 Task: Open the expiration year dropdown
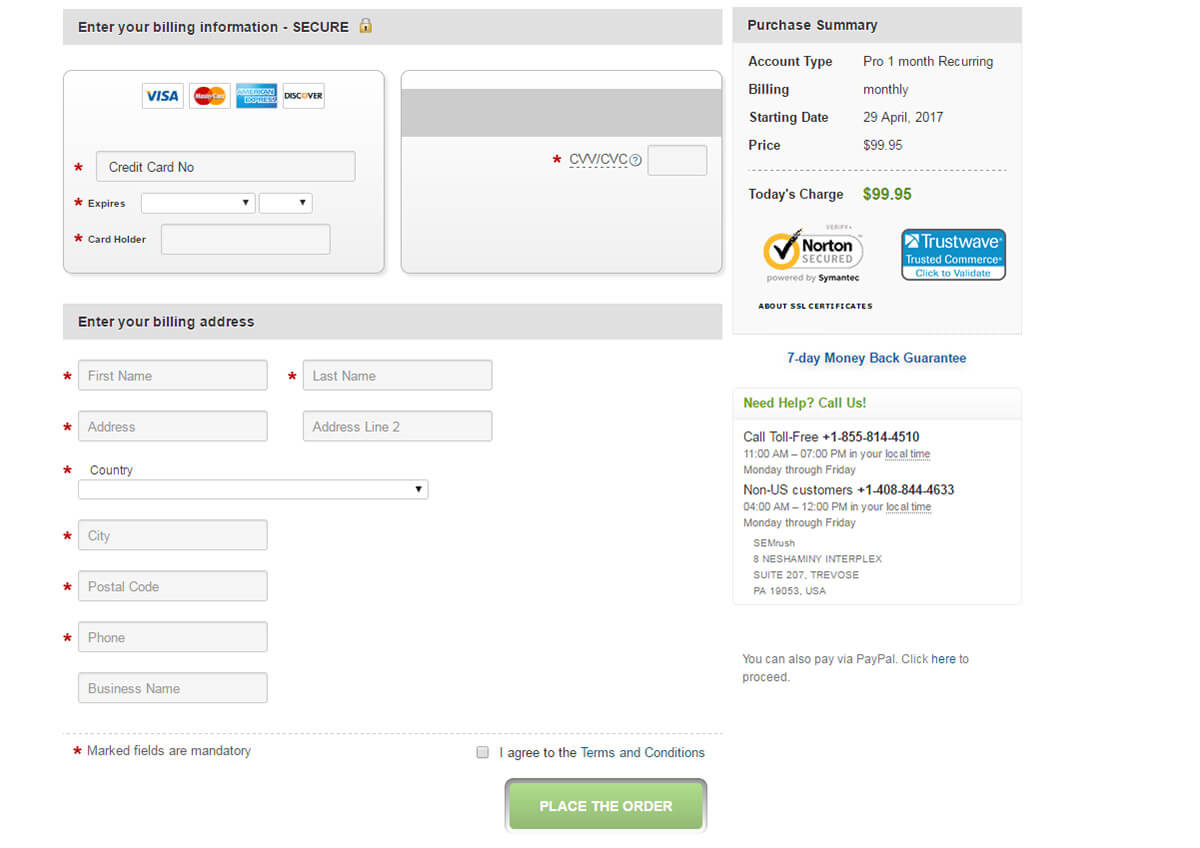tap(285, 203)
